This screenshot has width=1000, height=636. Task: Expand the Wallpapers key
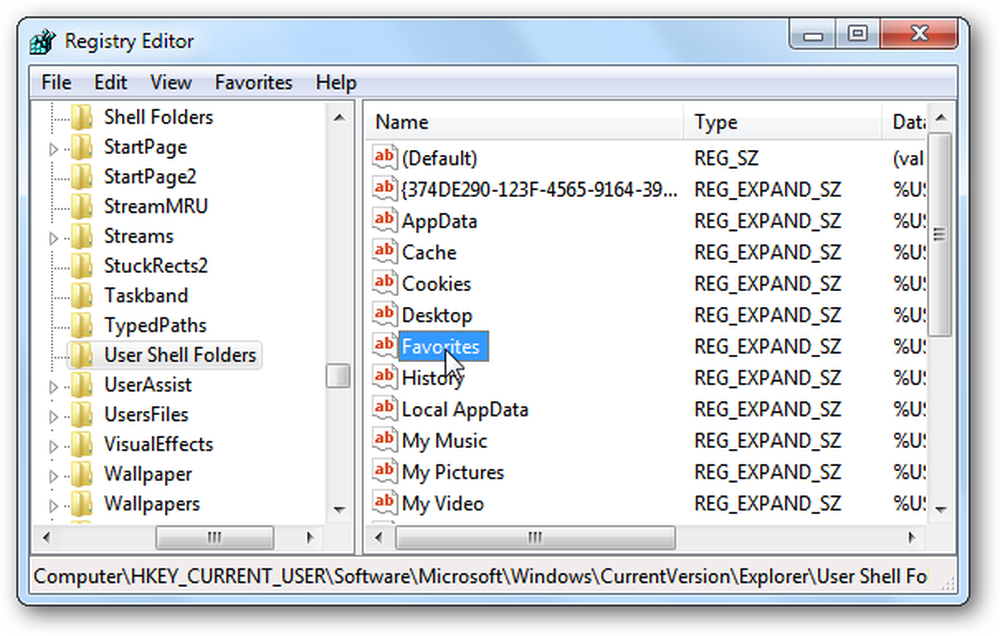pyautogui.click(x=54, y=507)
